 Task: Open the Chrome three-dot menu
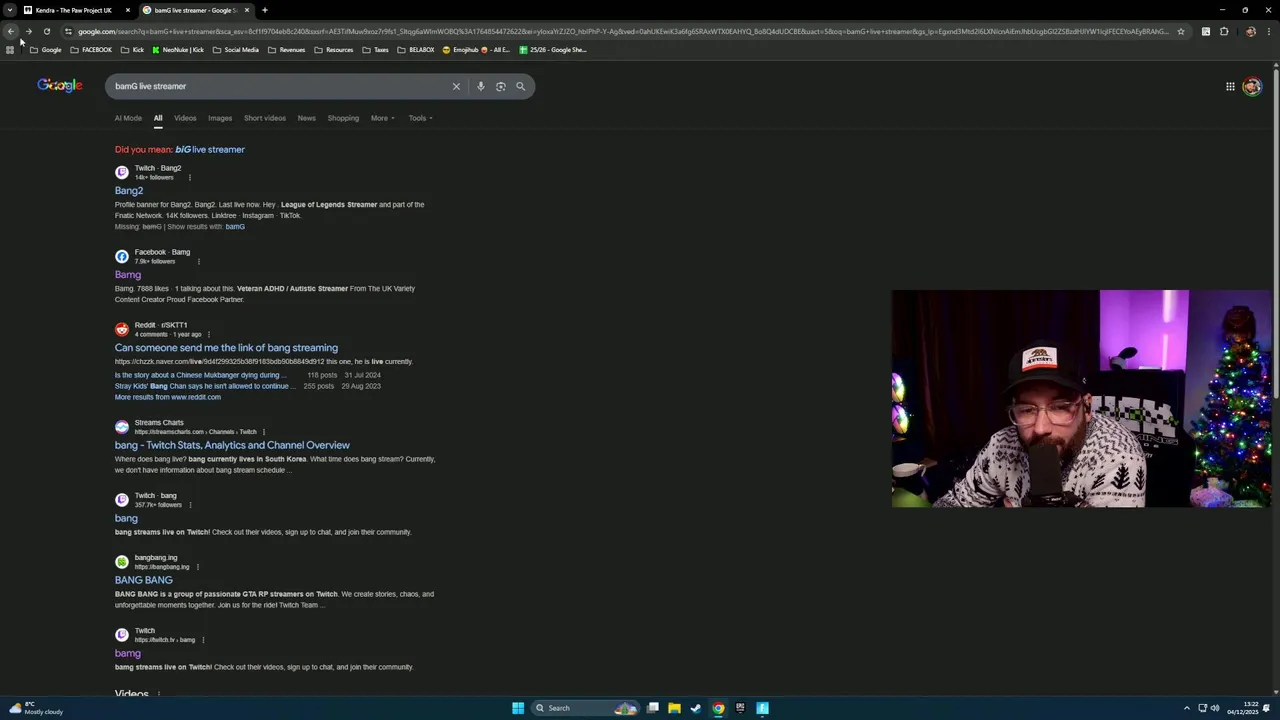tap(1268, 31)
